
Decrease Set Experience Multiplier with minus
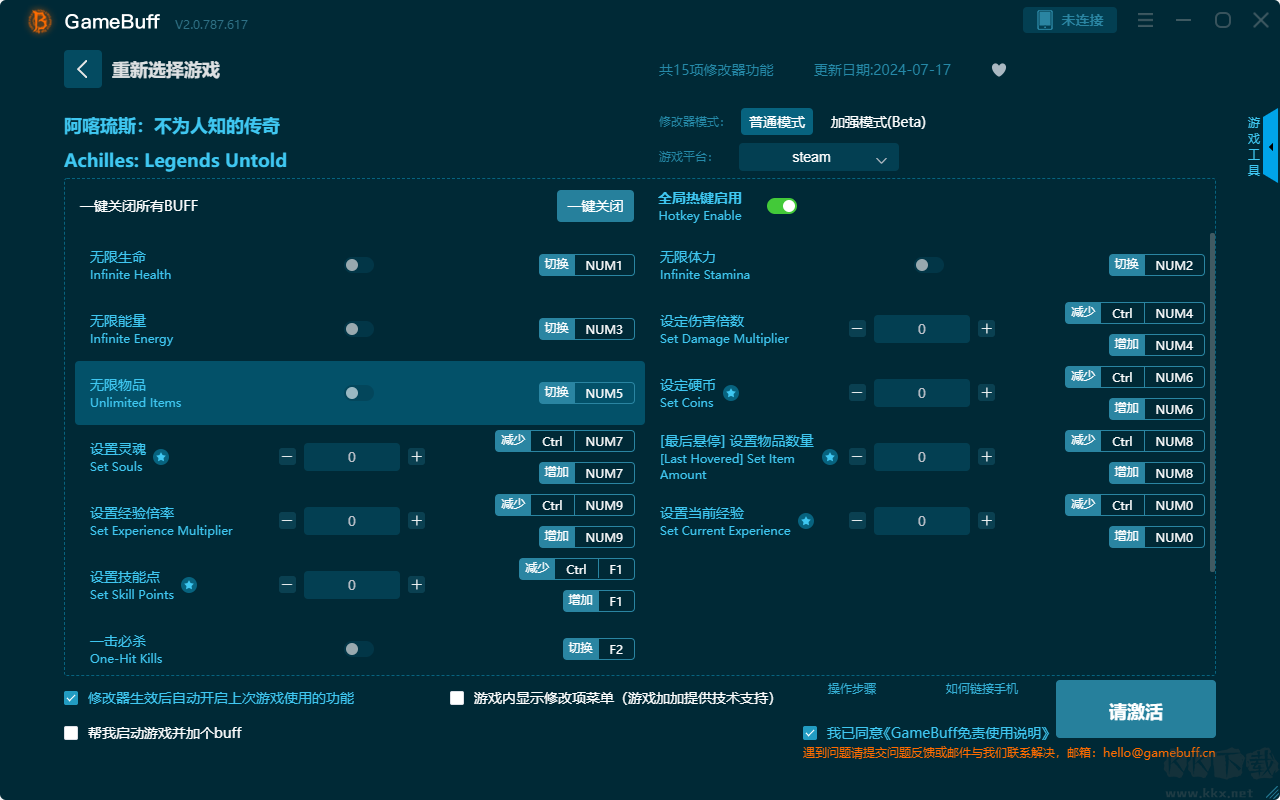(287, 521)
